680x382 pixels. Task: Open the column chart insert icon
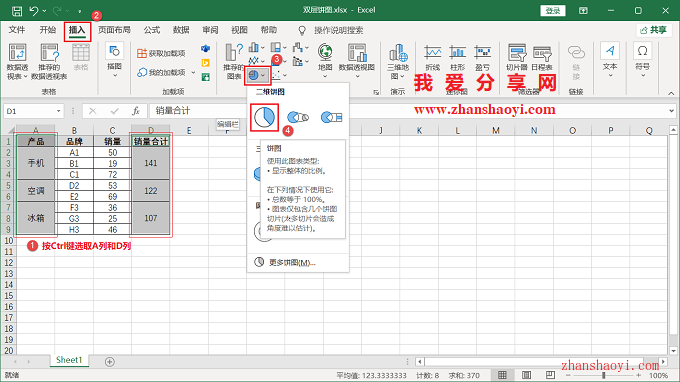point(254,47)
